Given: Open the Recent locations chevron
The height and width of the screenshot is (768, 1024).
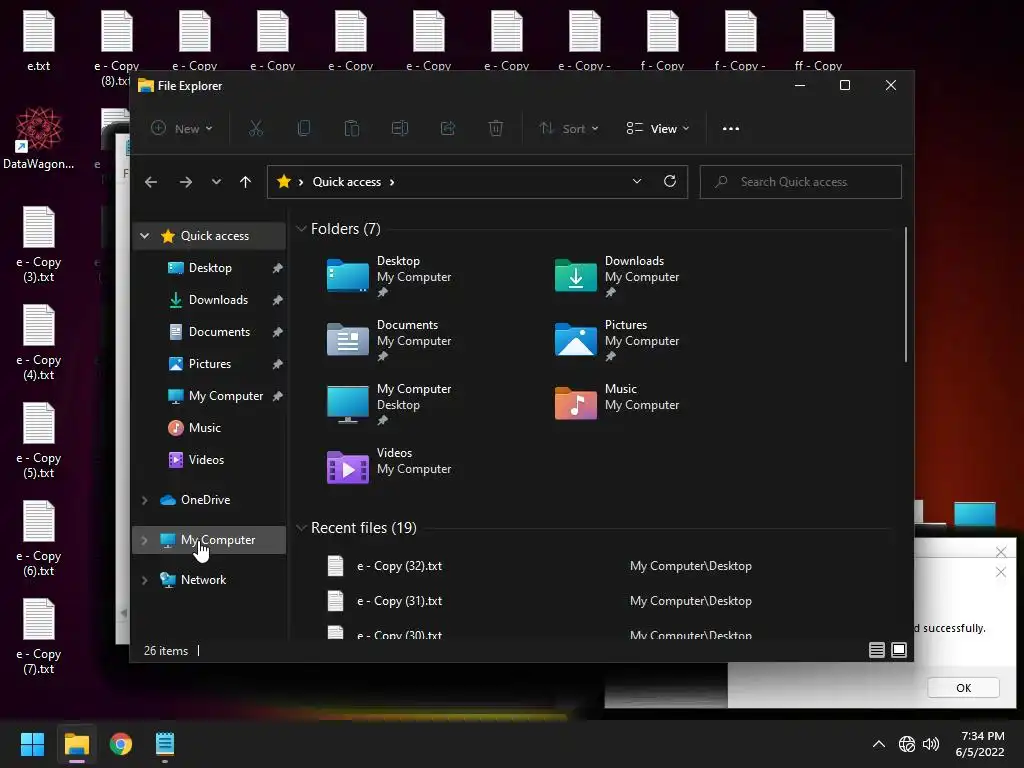Looking at the screenshot, I should click(216, 182).
